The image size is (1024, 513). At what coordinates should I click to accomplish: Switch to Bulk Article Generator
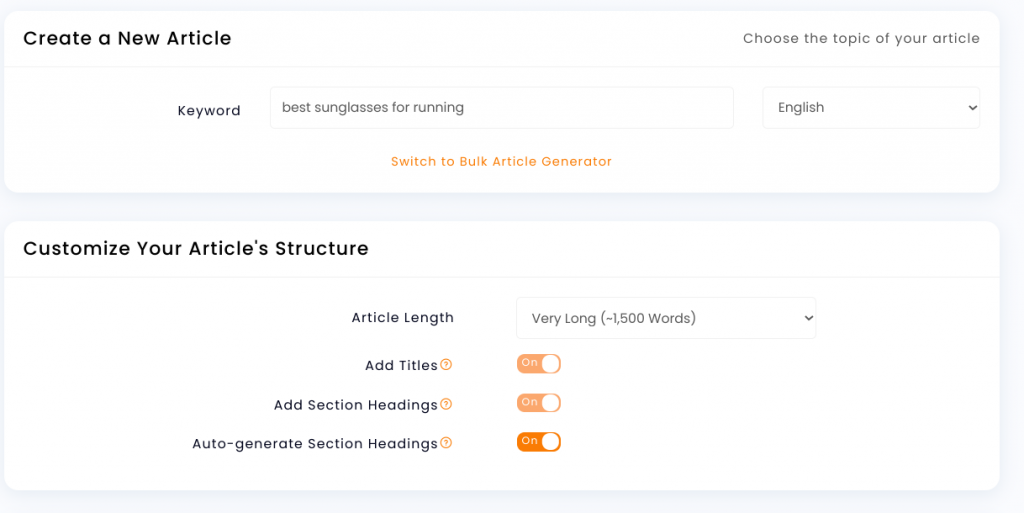click(502, 161)
